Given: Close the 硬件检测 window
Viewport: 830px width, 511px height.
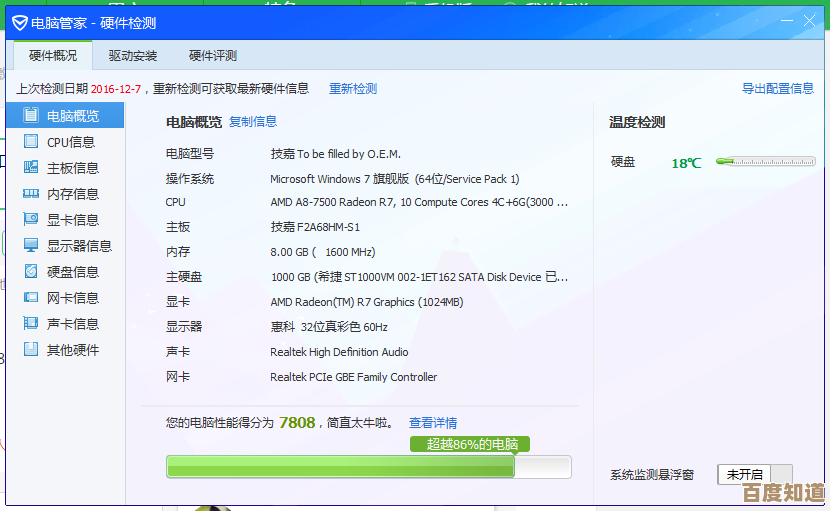Looking at the screenshot, I should [x=809, y=21].
